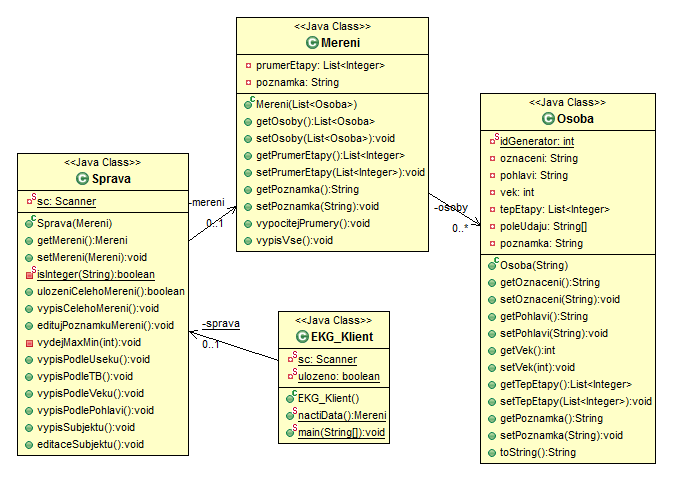Image resolution: width=673 pixels, height=480 pixels.
Task: Select method getPohlavi():String
Action: pos(544,316)
